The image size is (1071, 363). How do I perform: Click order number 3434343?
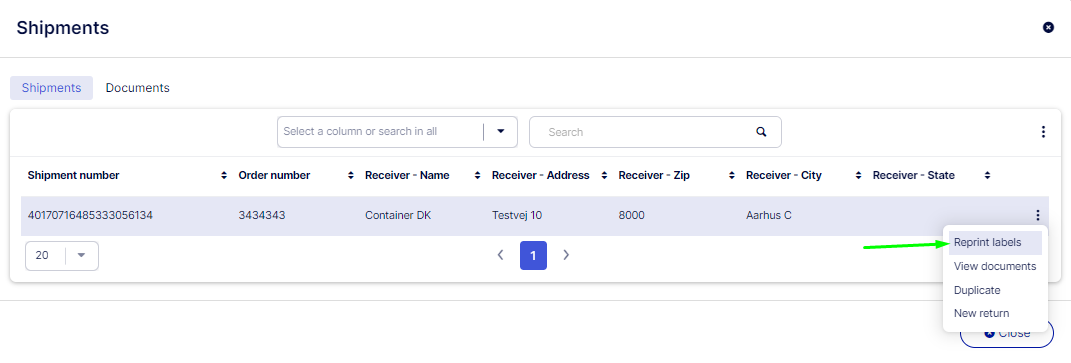[x=262, y=215]
